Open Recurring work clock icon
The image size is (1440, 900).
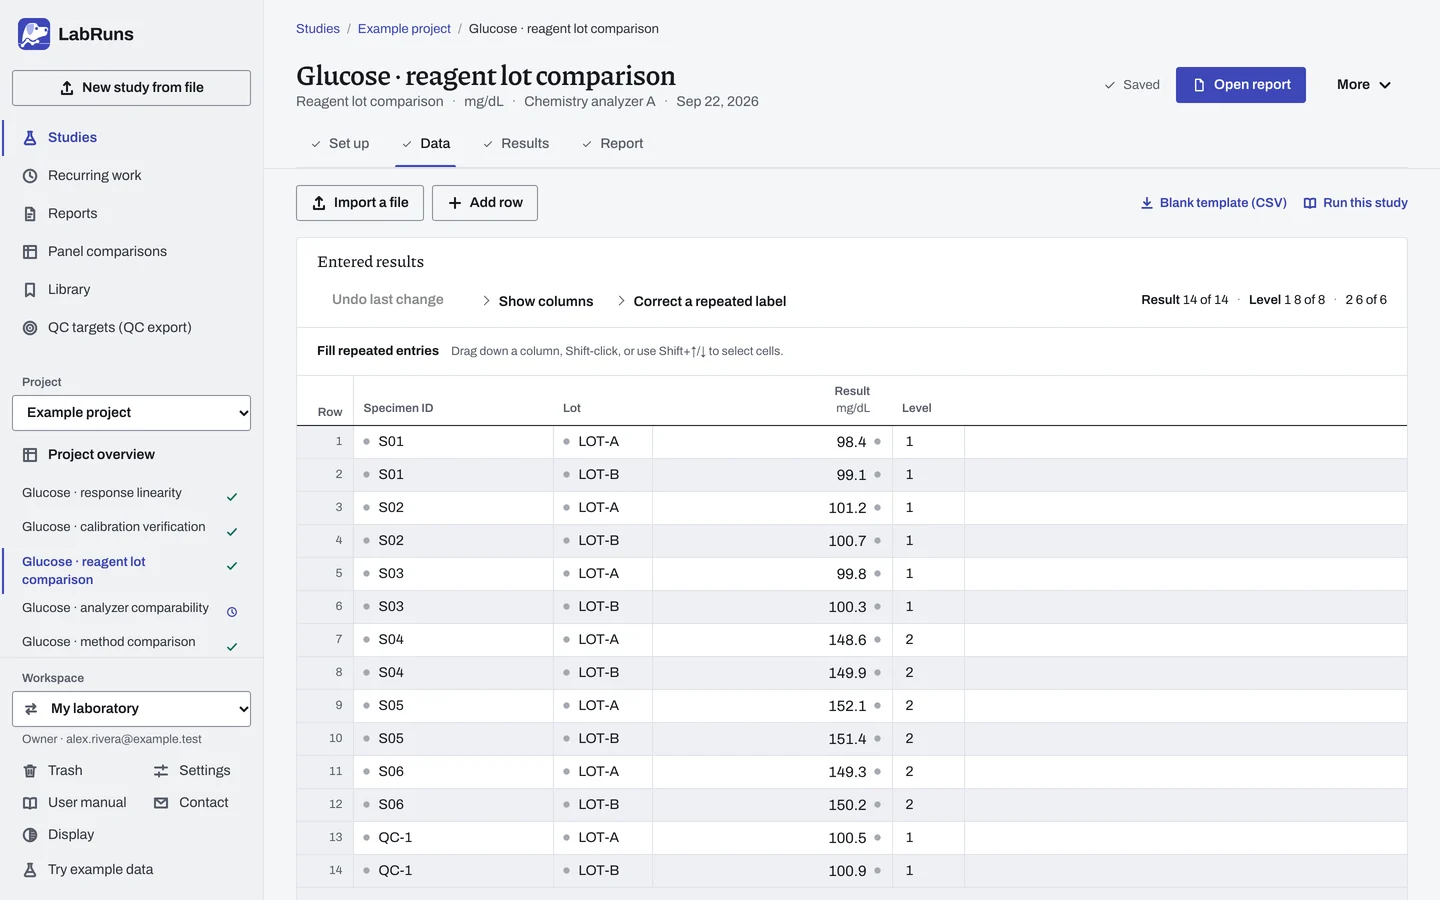point(30,176)
